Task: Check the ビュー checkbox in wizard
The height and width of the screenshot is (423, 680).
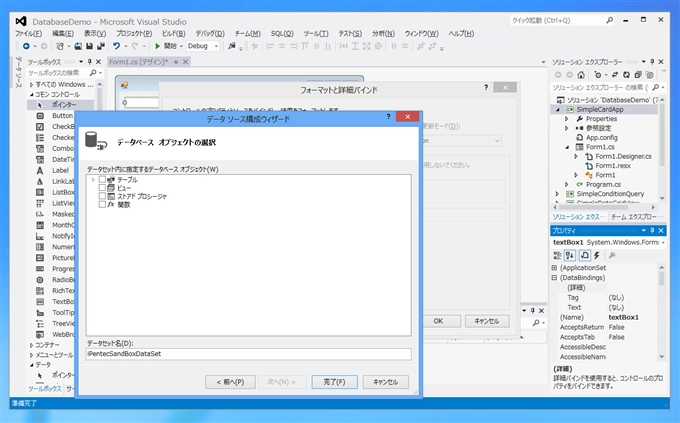Action: [102, 187]
